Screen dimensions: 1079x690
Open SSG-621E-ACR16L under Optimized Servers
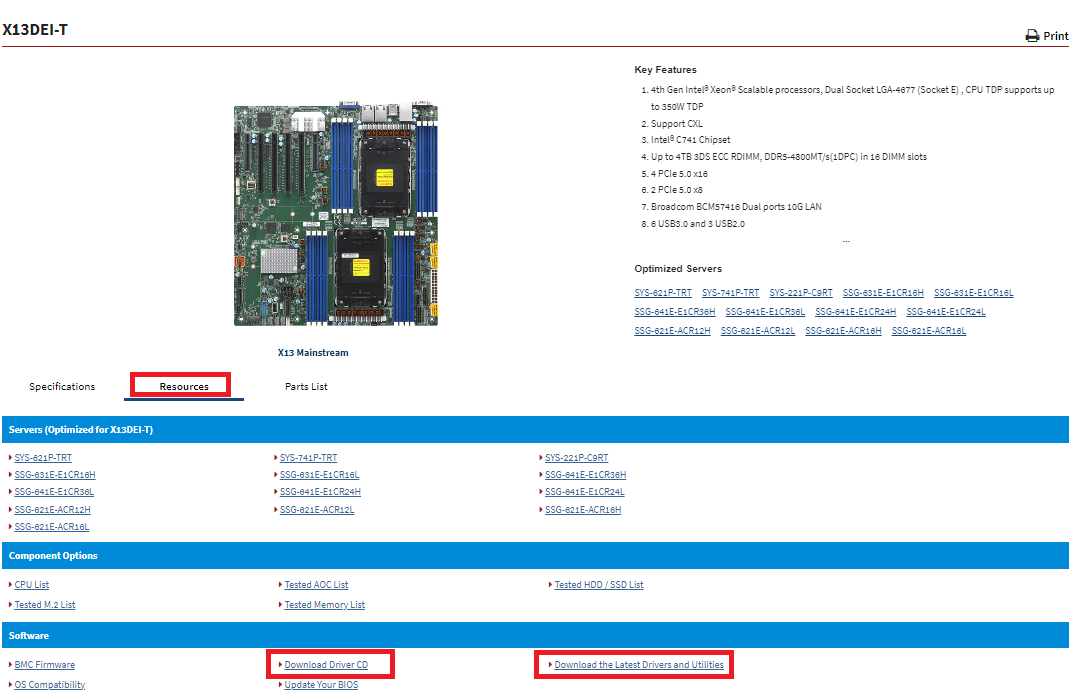point(929,331)
